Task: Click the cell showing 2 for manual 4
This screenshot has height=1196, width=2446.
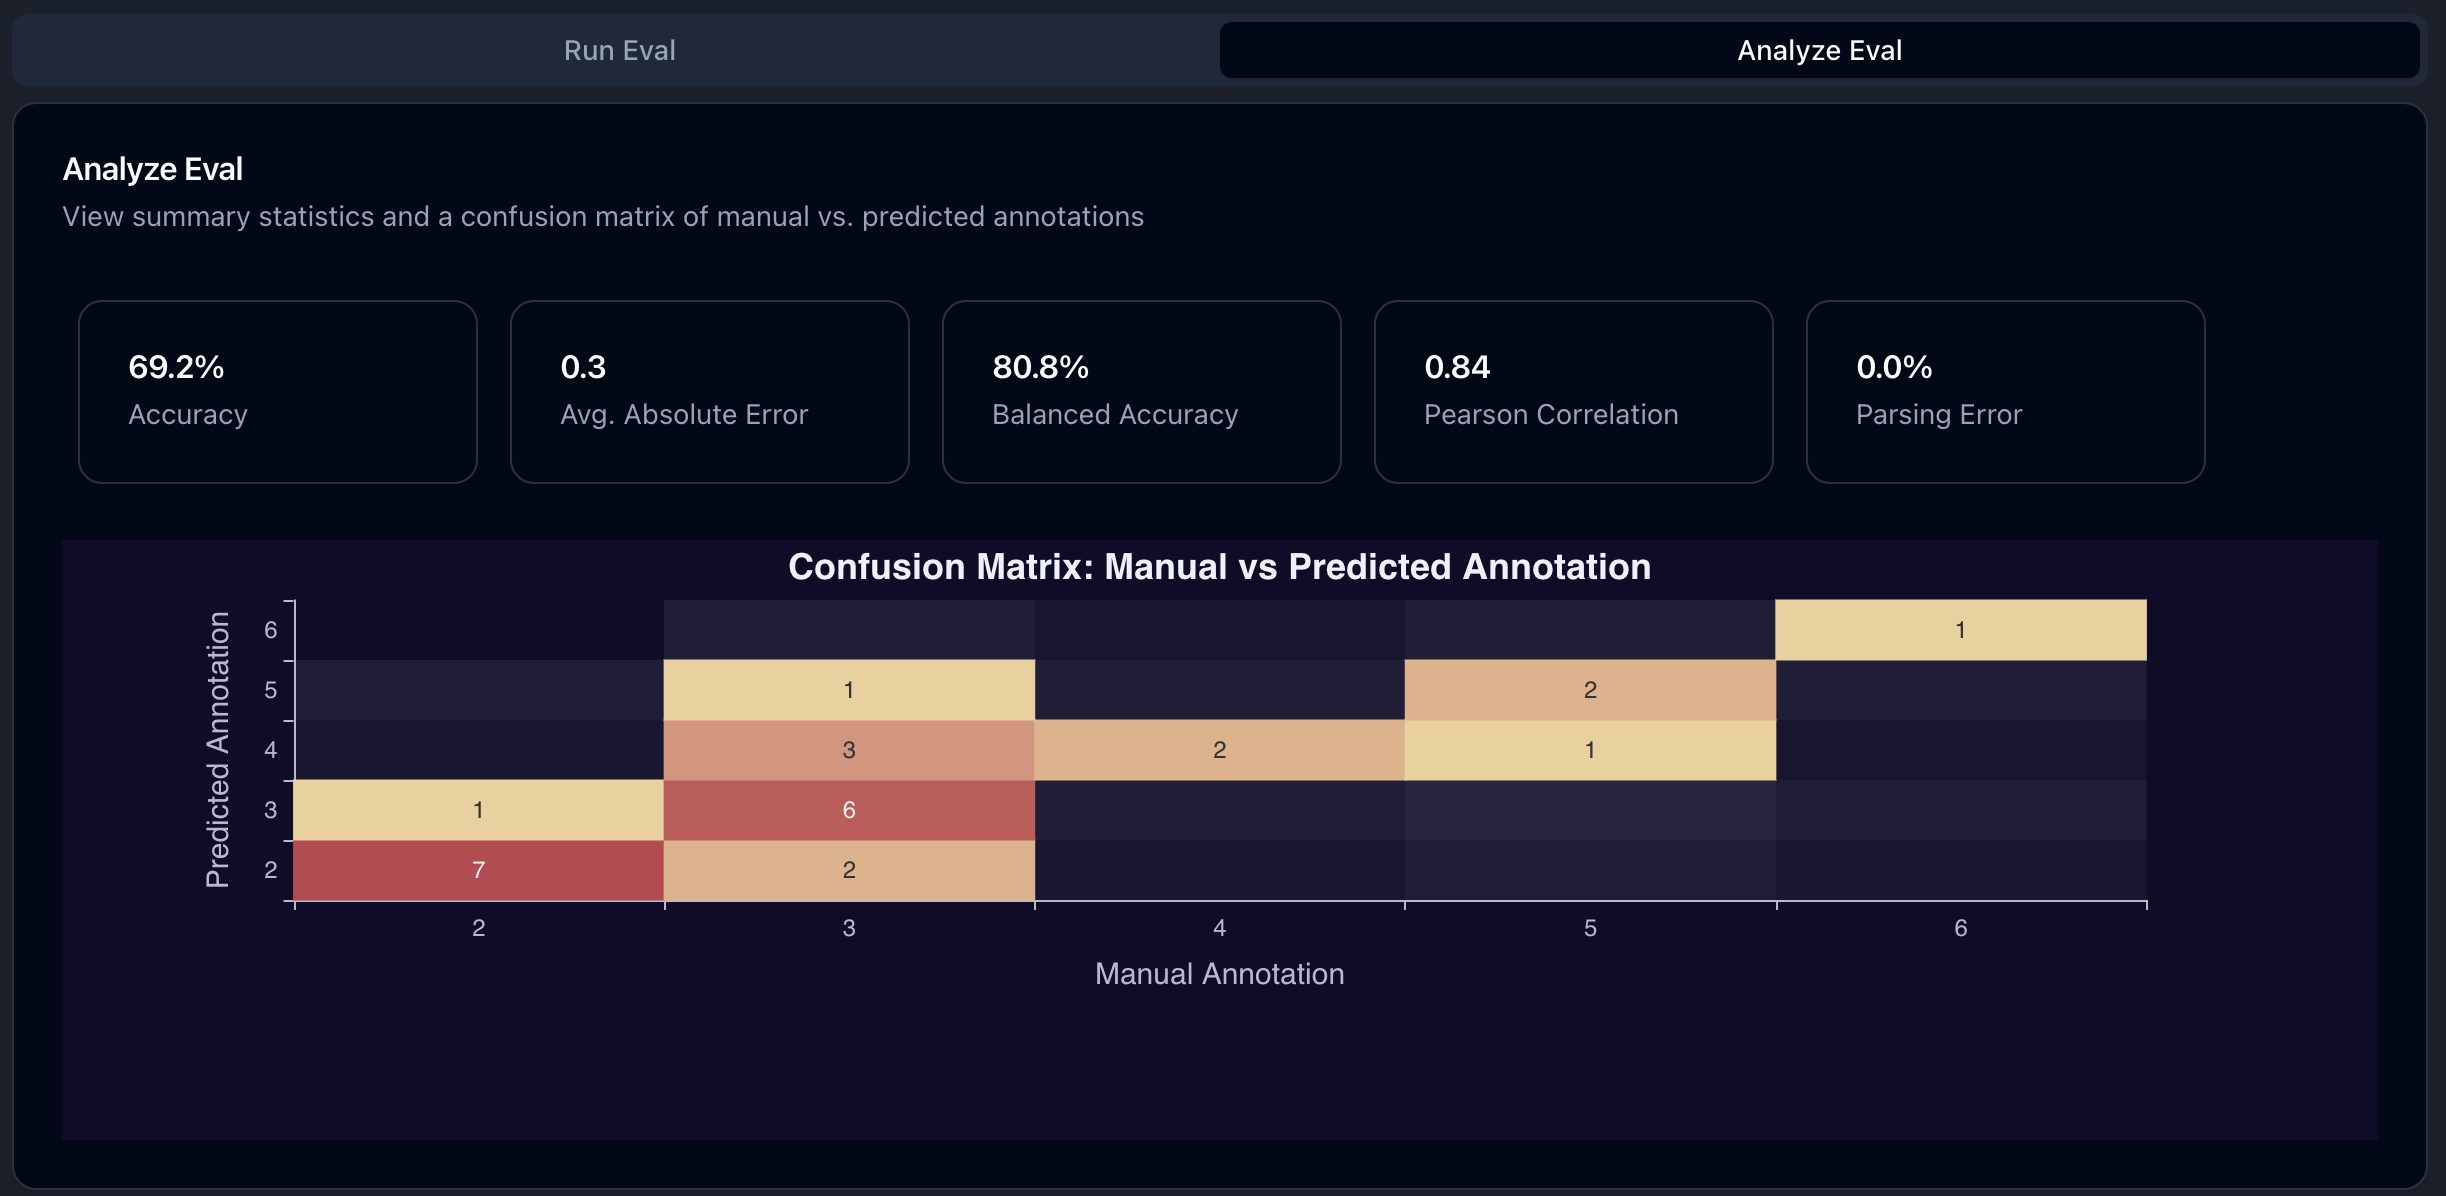Action: [1219, 749]
